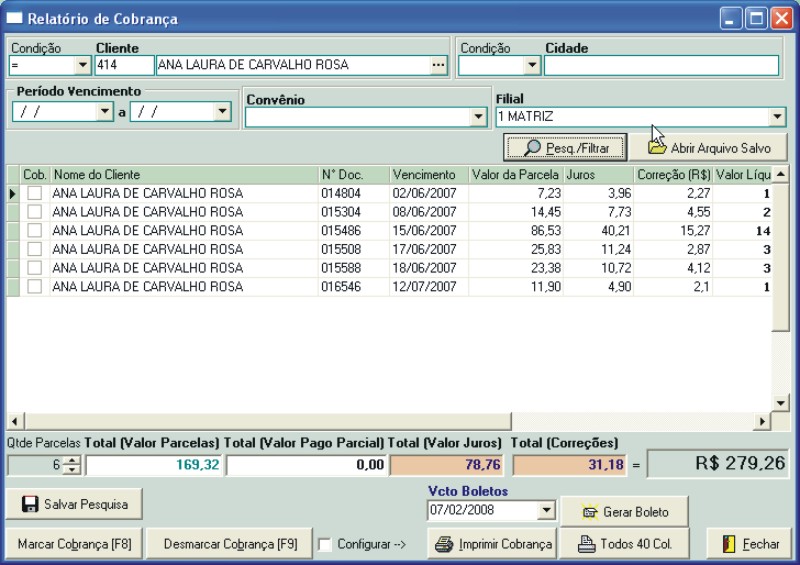Open the Período Vencimento end date dropdown

click(x=222, y=111)
